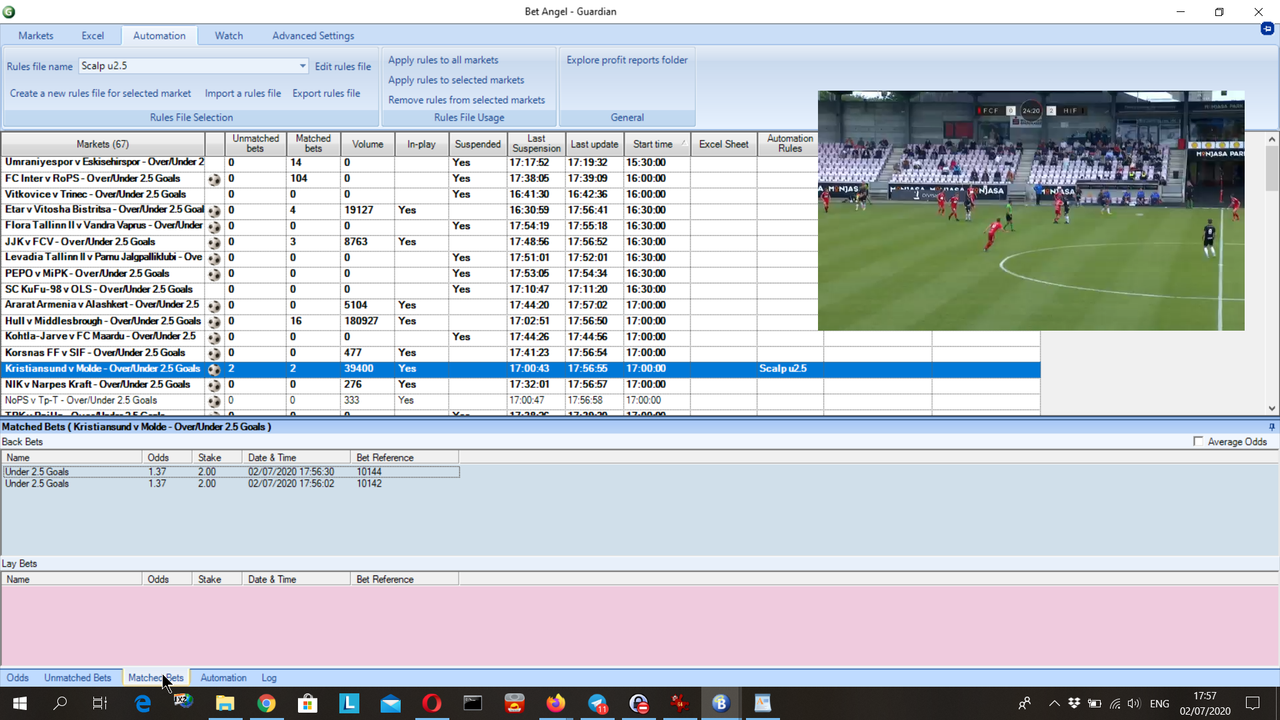Launch Microsoft Edge from taskbar
Image resolution: width=1280 pixels, height=720 pixels.
[143, 703]
